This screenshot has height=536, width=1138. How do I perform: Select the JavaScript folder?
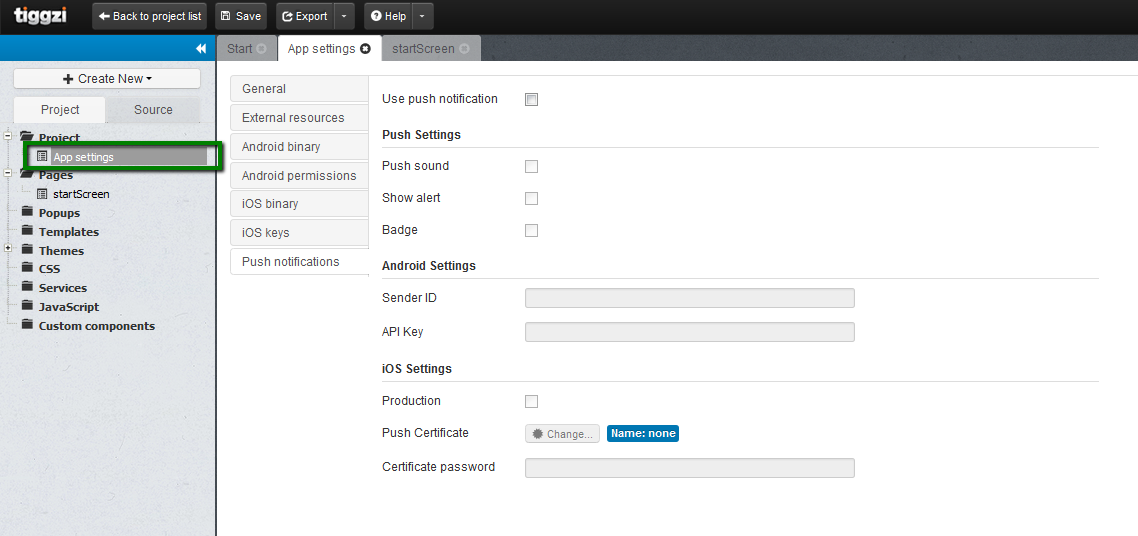pyautogui.click(x=68, y=307)
